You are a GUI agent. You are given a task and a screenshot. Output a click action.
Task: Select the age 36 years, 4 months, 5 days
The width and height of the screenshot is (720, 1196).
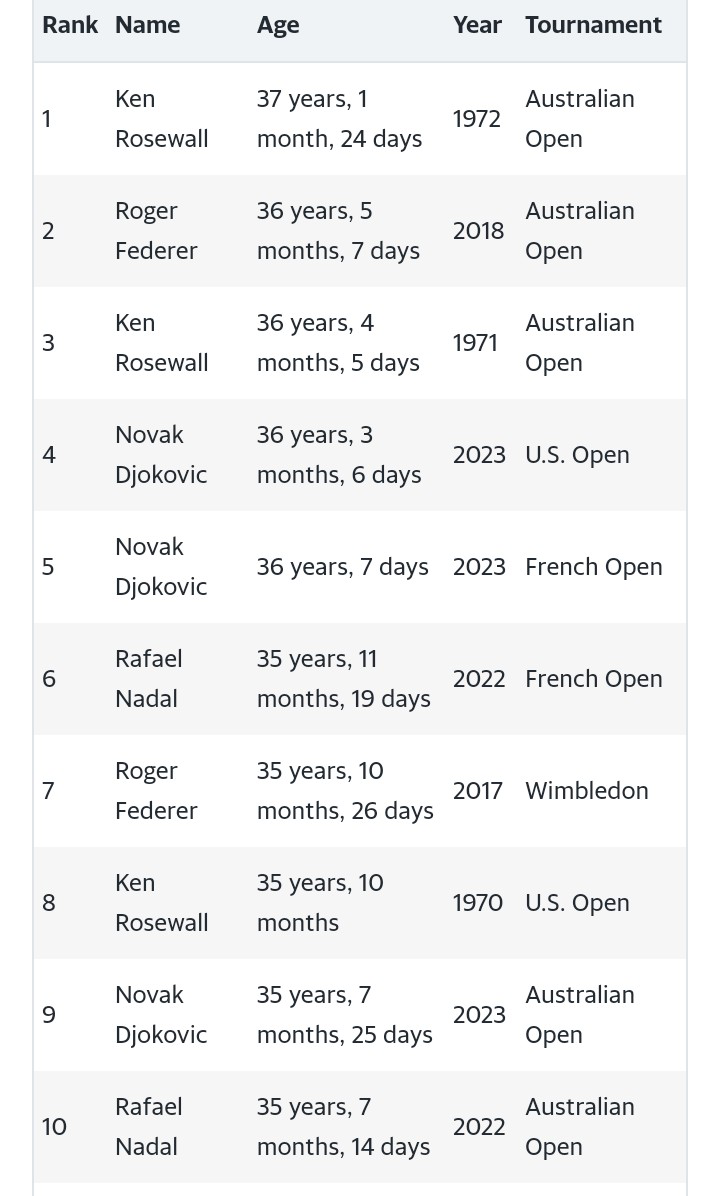coord(338,343)
